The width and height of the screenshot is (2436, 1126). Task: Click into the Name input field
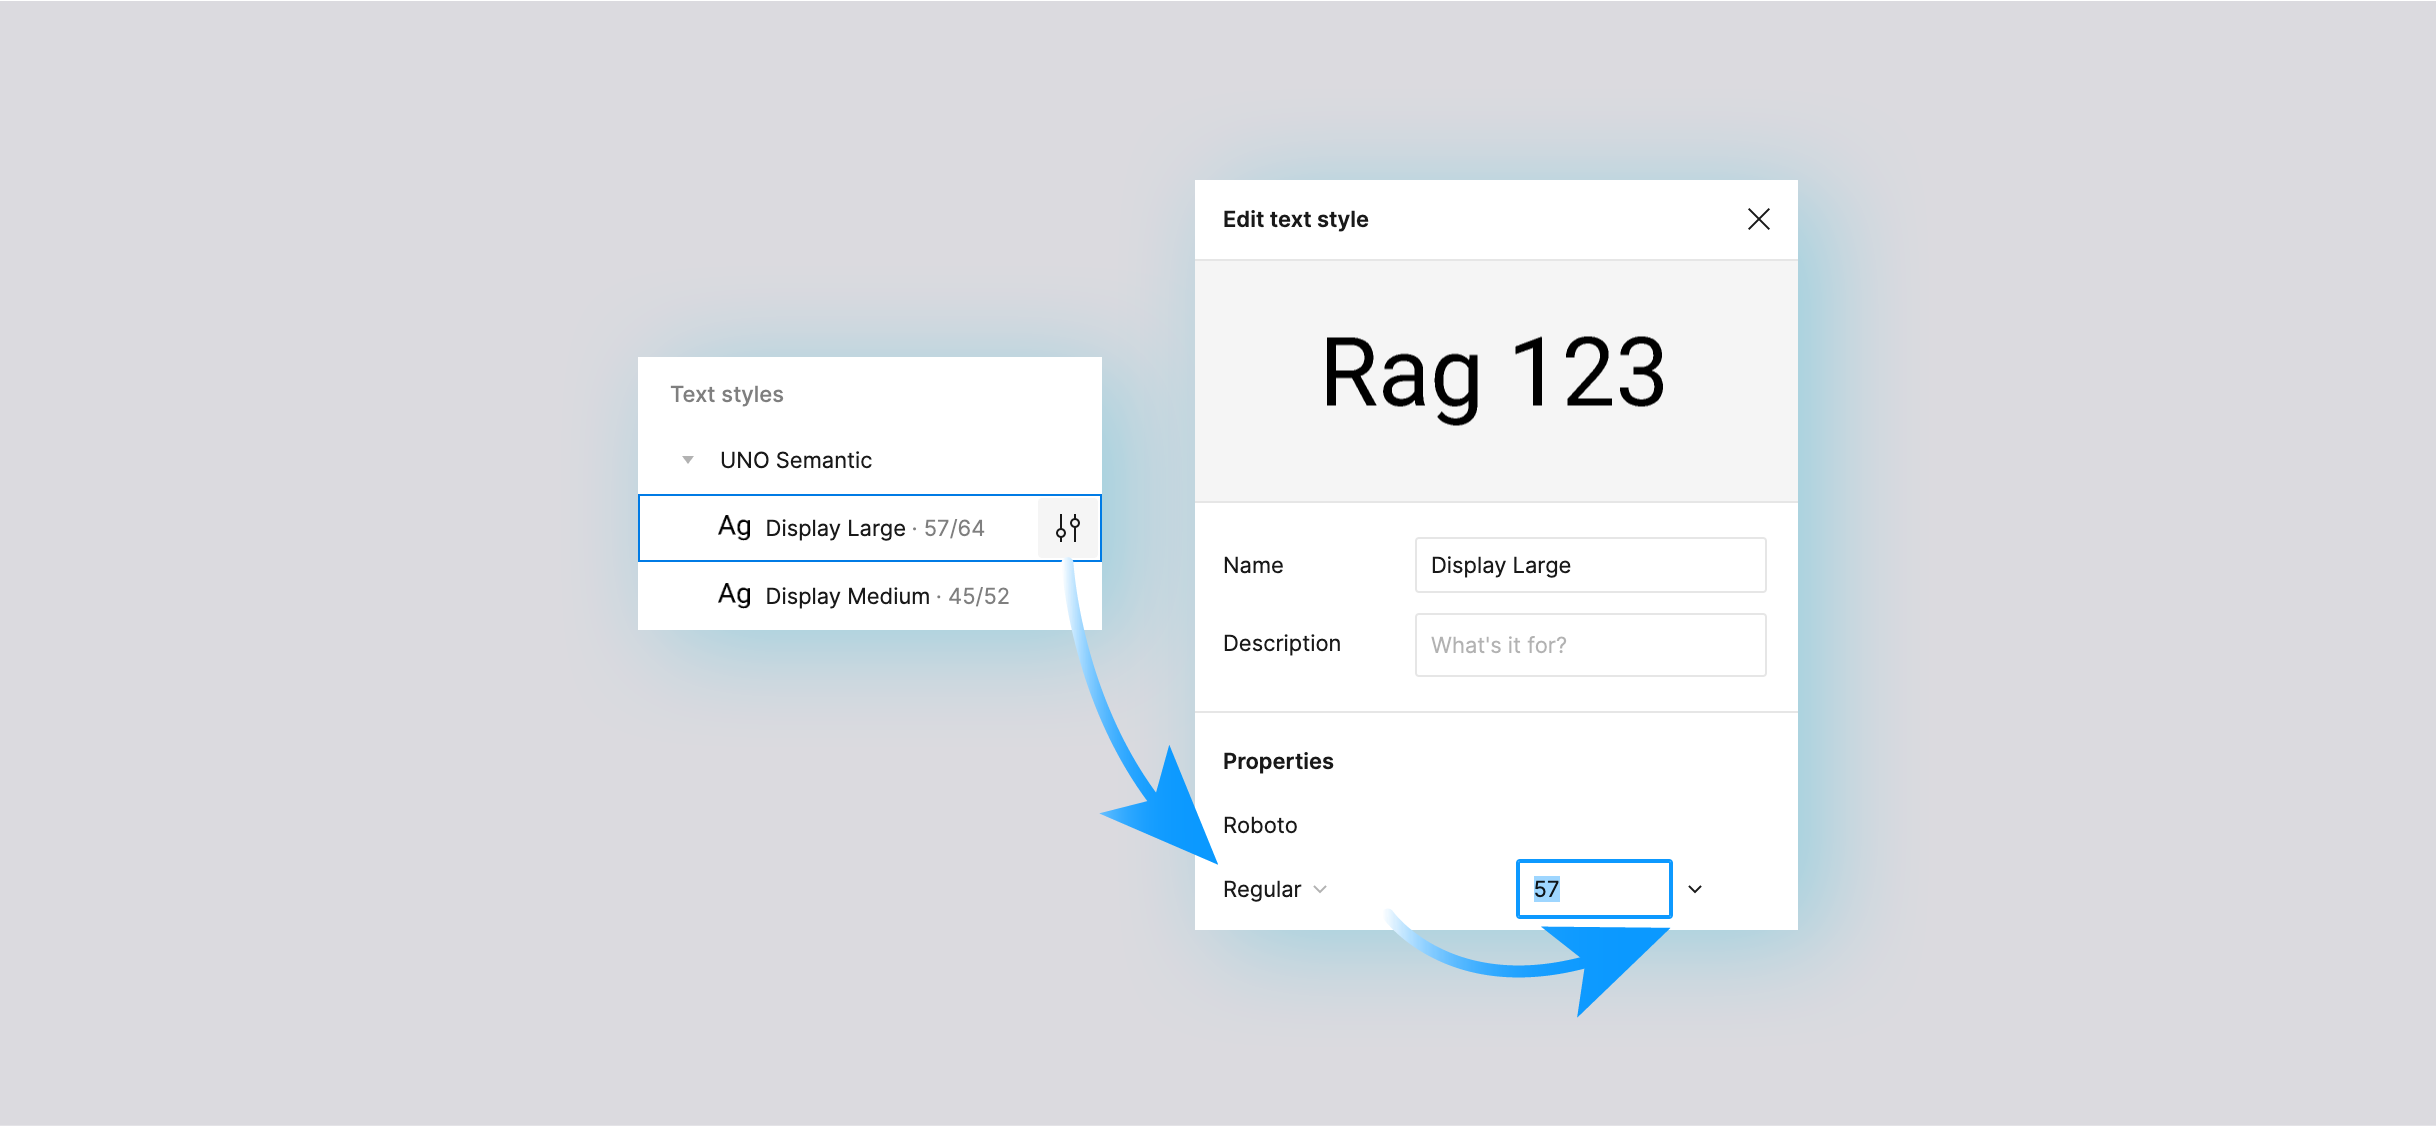click(x=1590, y=565)
